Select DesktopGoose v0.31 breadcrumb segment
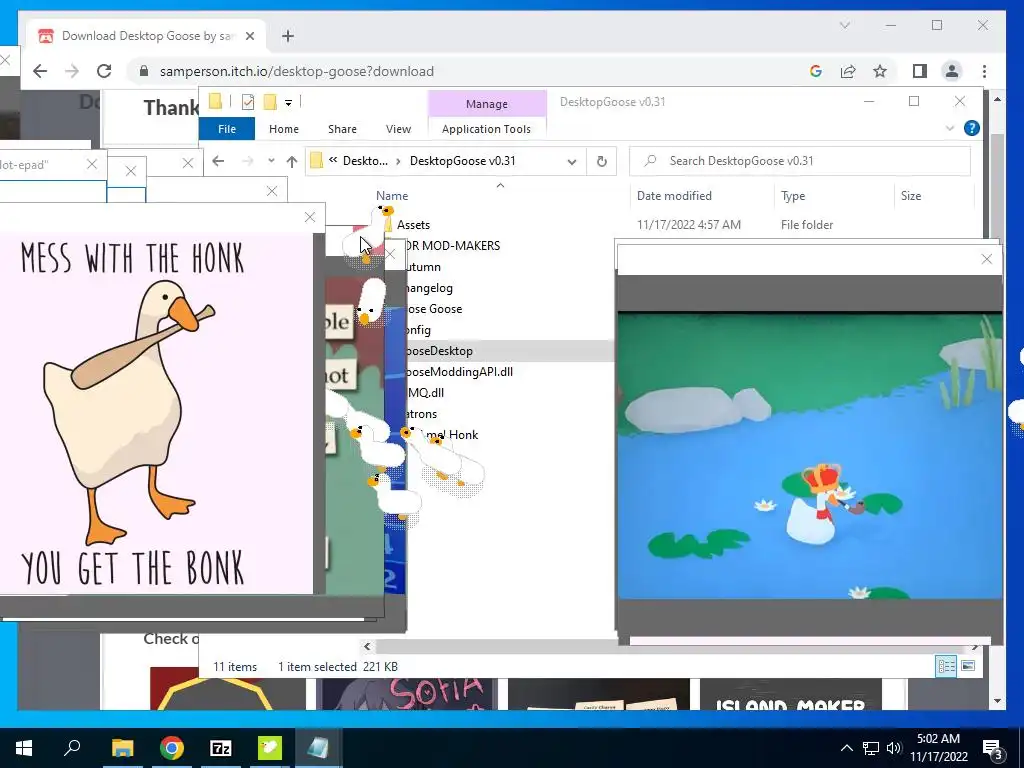This screenshot has width=1024, height=768. pyautogui.click(x=462, y=161)
